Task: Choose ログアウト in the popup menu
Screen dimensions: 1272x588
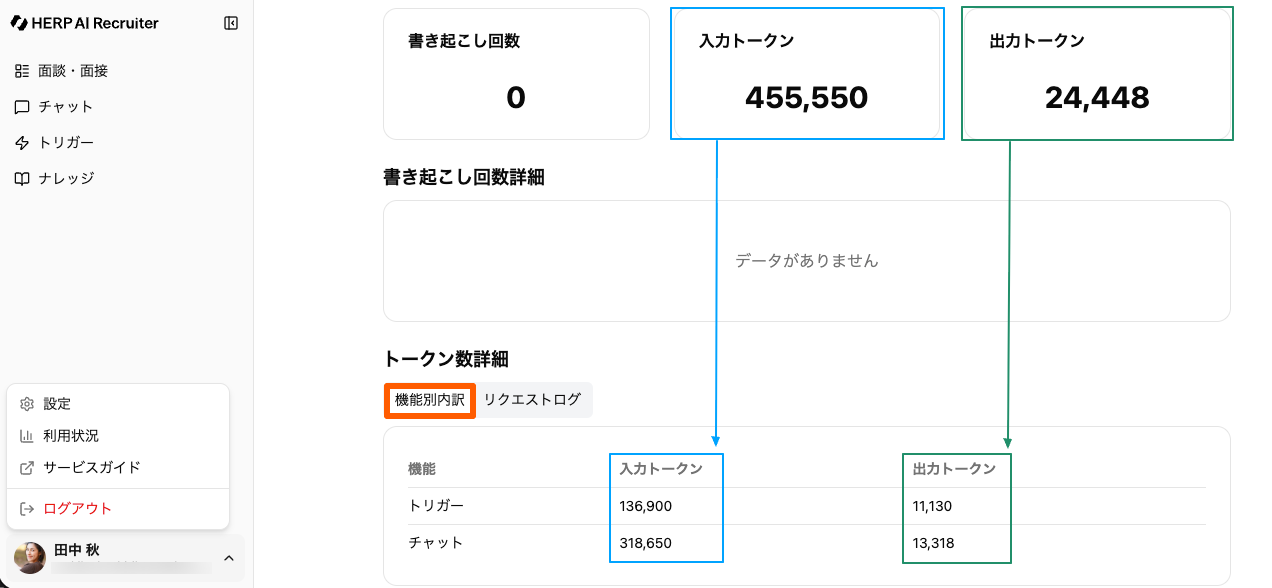Action: (77, 509)
